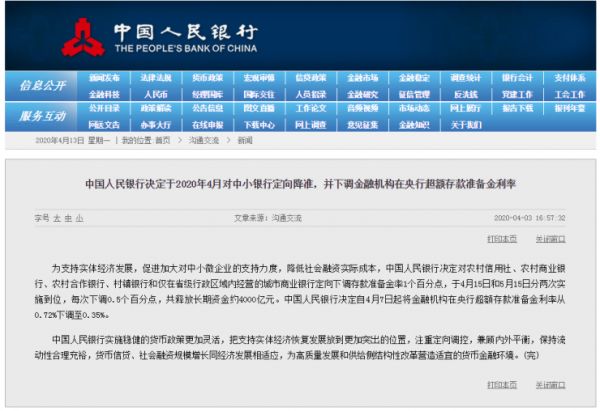
Task: Open the 征信管理 section
Action: (x=414, y=95)
